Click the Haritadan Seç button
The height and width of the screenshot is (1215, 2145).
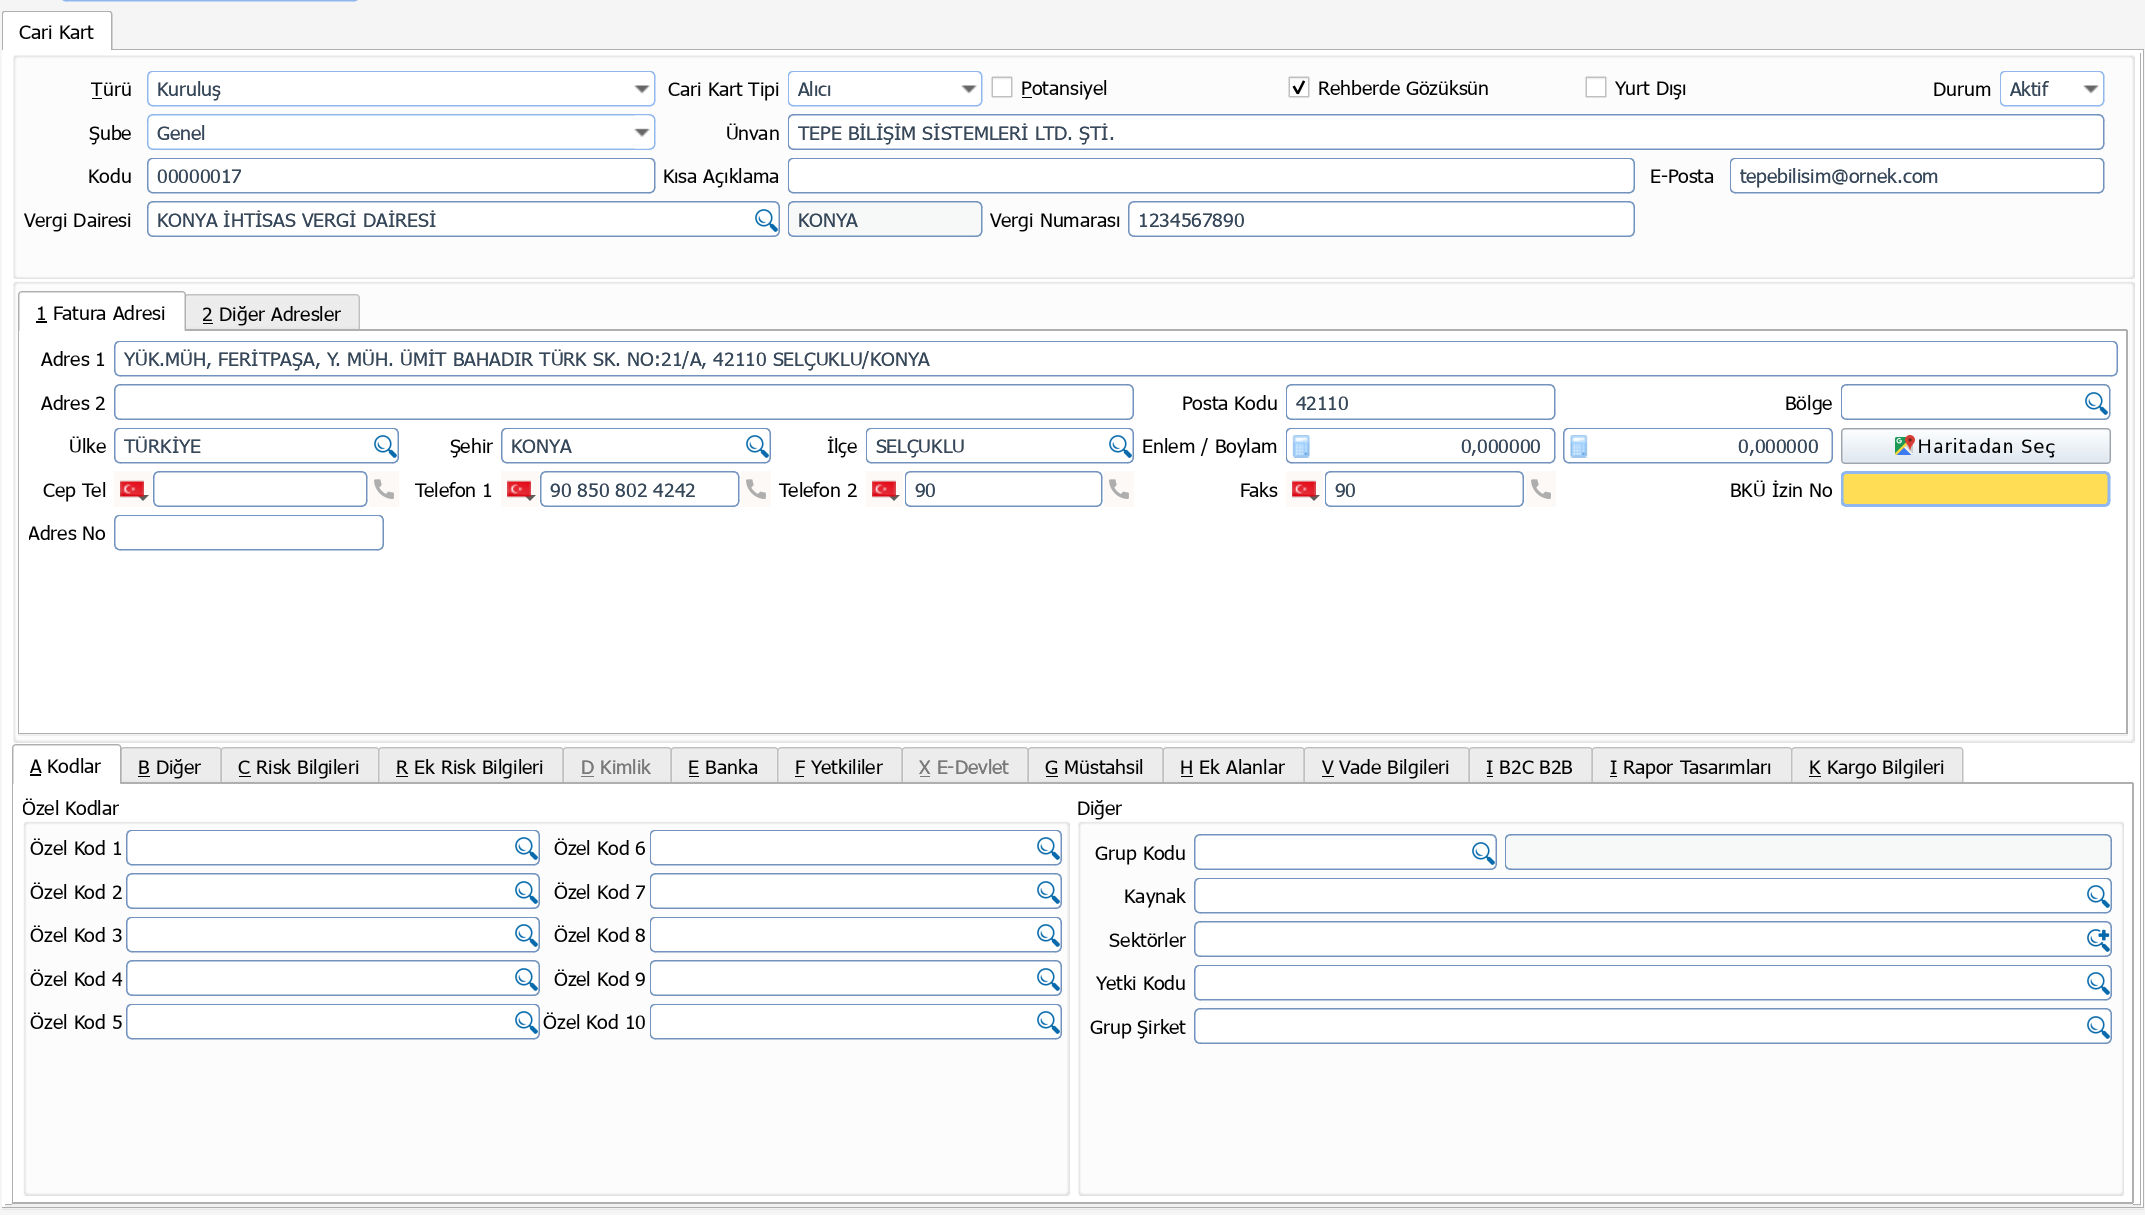pyautogui.click(x=1975, y=446)
